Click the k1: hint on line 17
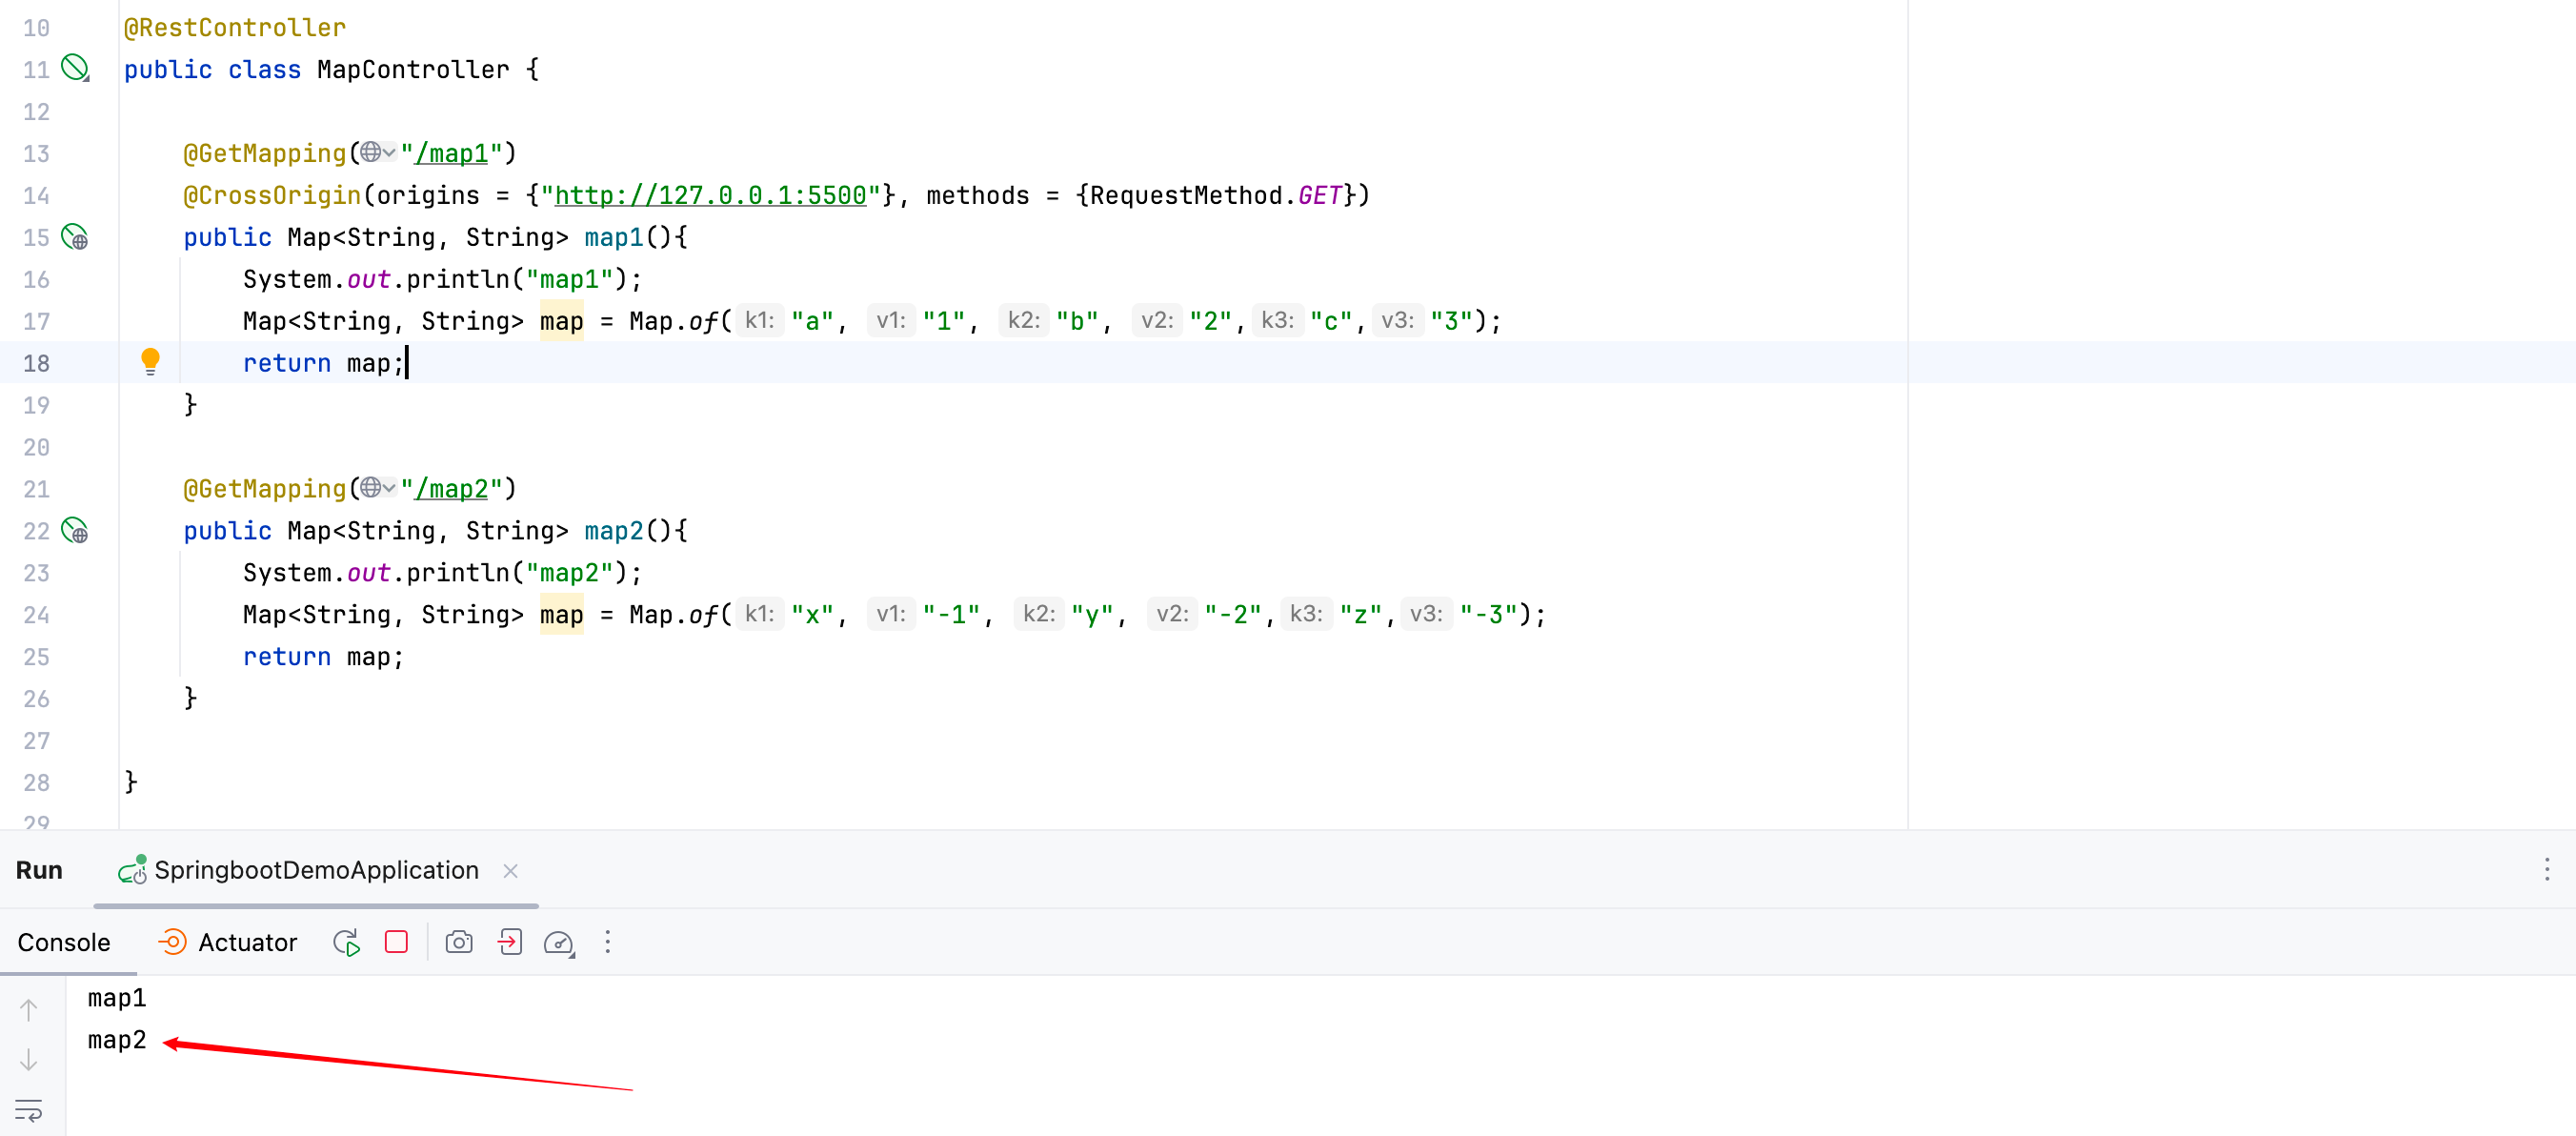 tap(759, 320)
